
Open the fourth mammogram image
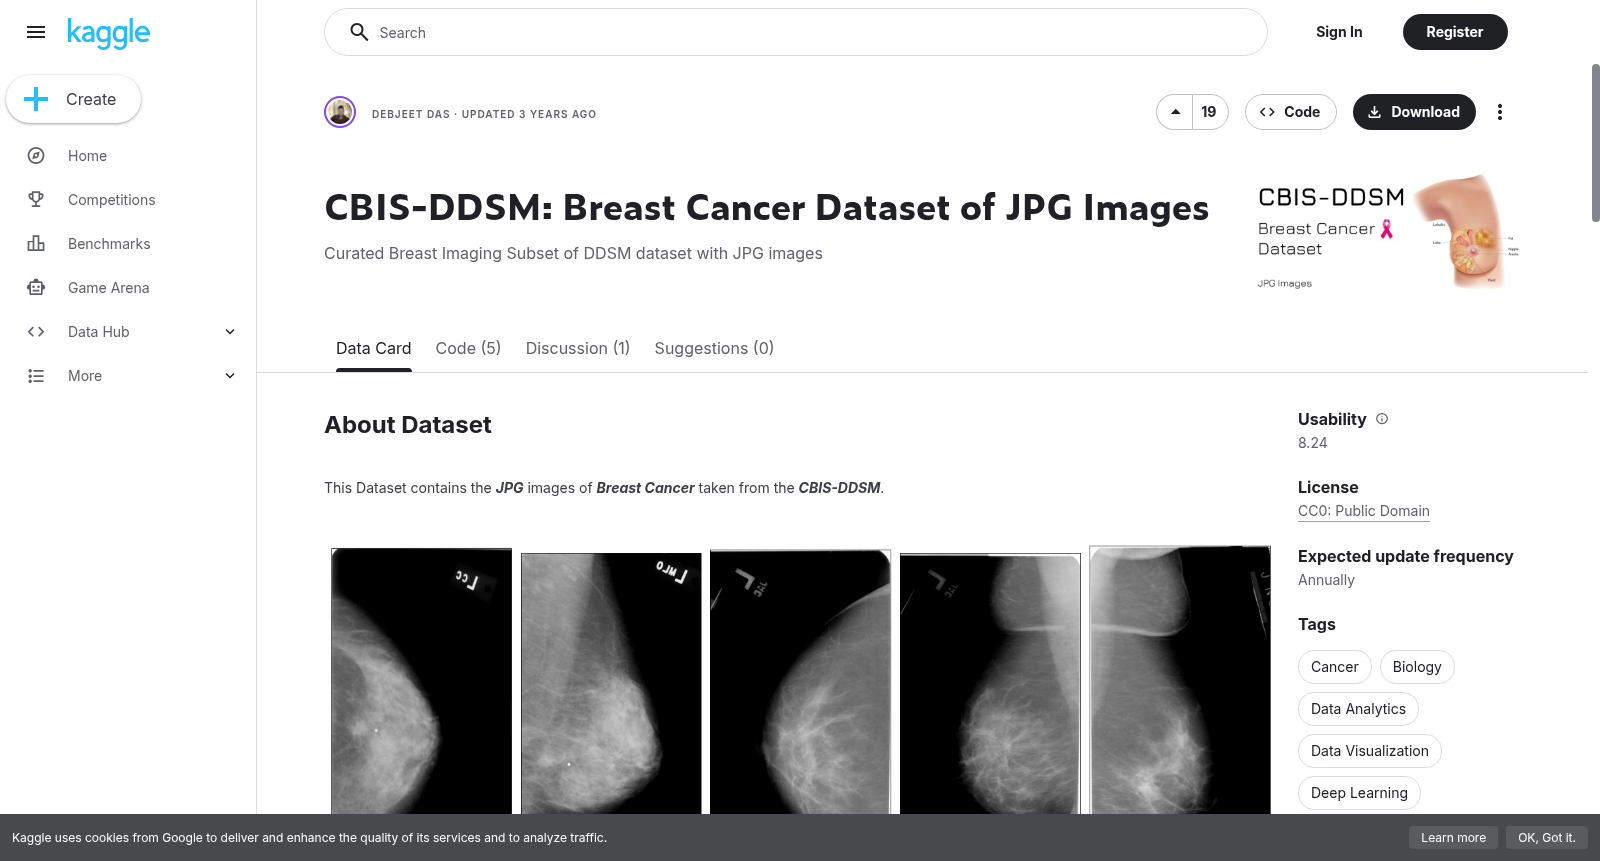pyautogui.click(x=990, y=683)
